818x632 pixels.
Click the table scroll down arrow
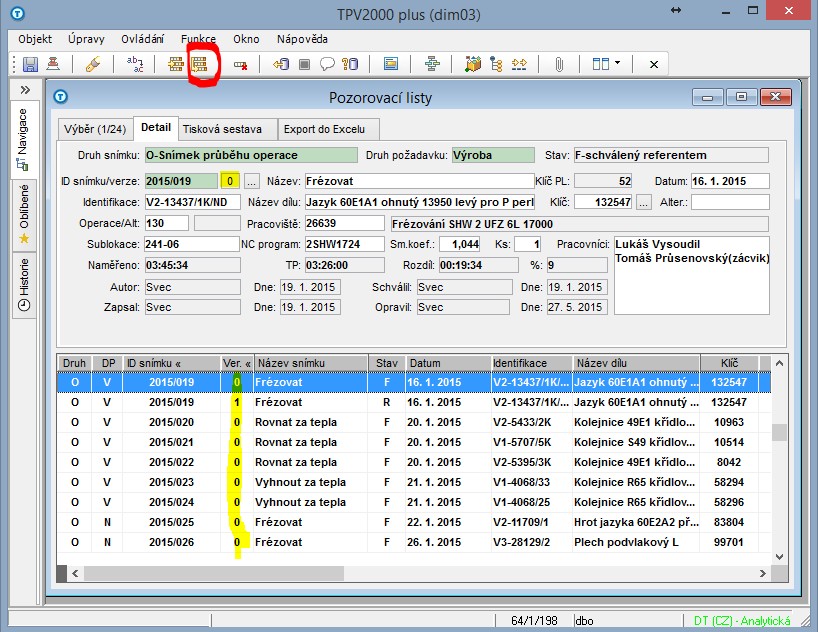click(779, 557)
